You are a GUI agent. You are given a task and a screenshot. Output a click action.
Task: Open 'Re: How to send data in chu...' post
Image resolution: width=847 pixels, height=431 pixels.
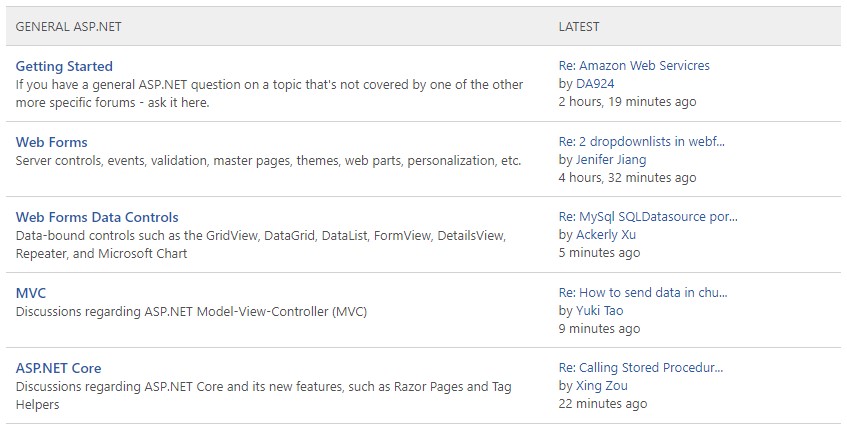tap(643, 293)
